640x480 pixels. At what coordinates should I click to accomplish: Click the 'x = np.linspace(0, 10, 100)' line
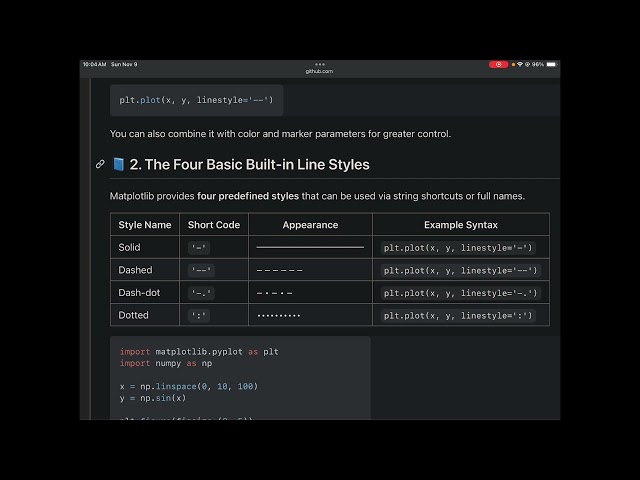pyautogui.click(x=189, y=386)
